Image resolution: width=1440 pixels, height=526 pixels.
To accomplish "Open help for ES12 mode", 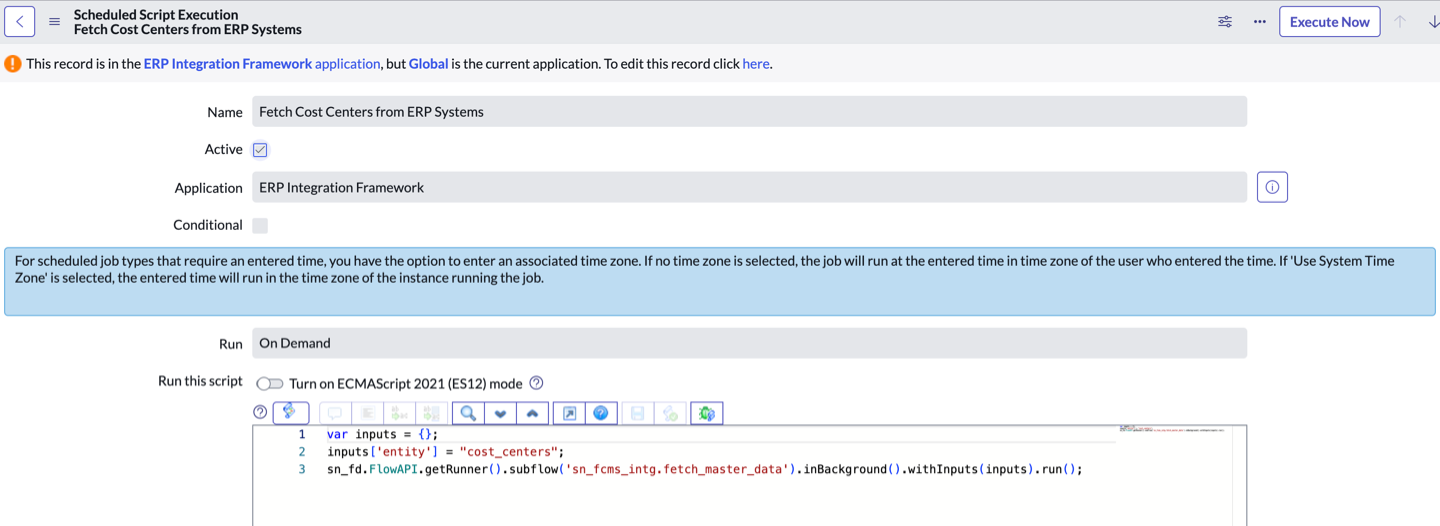I will (x=536, y=383).
